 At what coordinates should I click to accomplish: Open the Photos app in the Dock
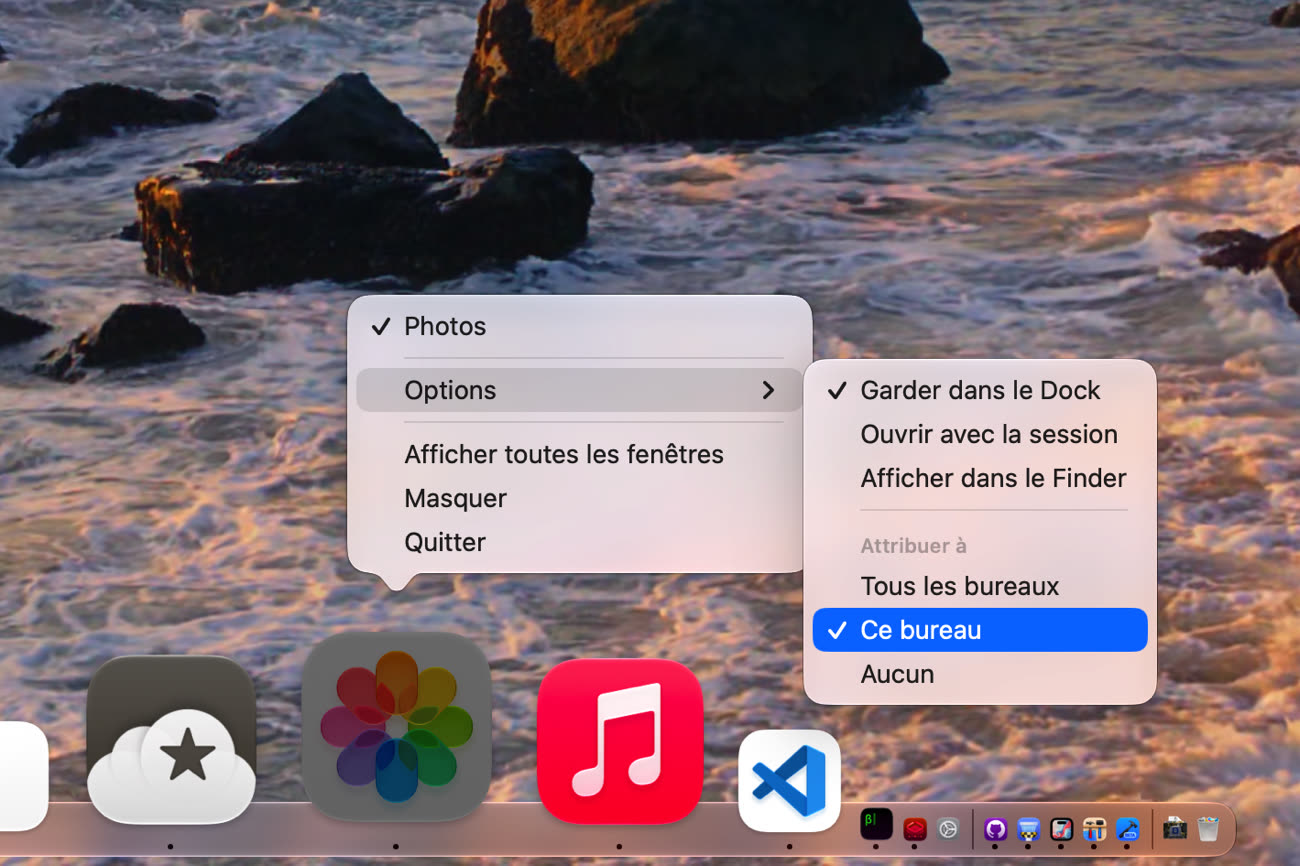(396, 727)
